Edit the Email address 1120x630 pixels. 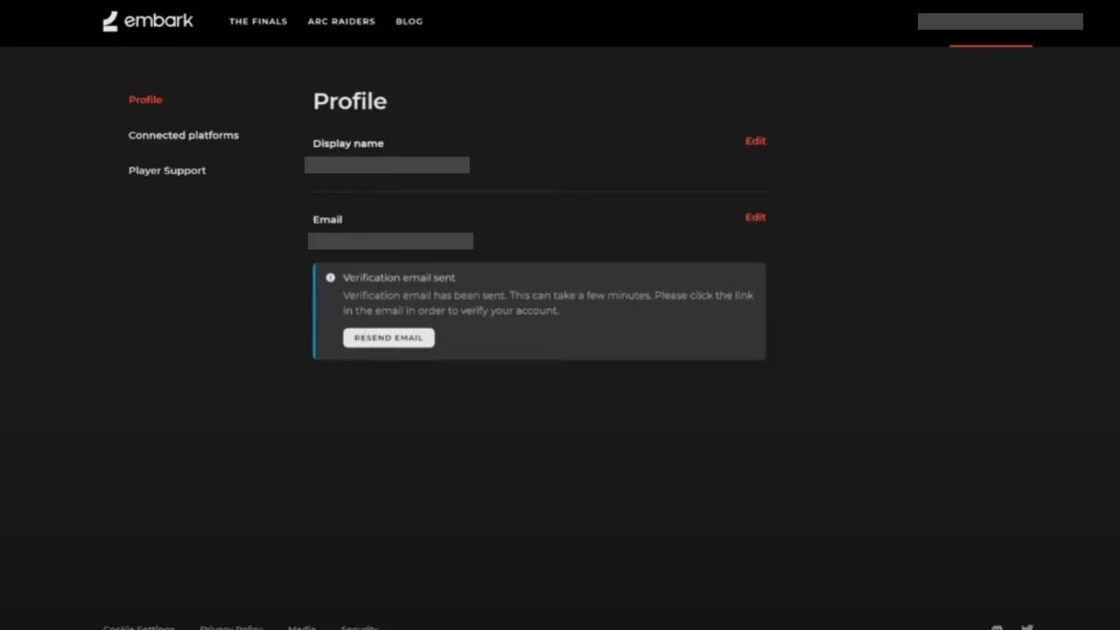click(755, 217)
